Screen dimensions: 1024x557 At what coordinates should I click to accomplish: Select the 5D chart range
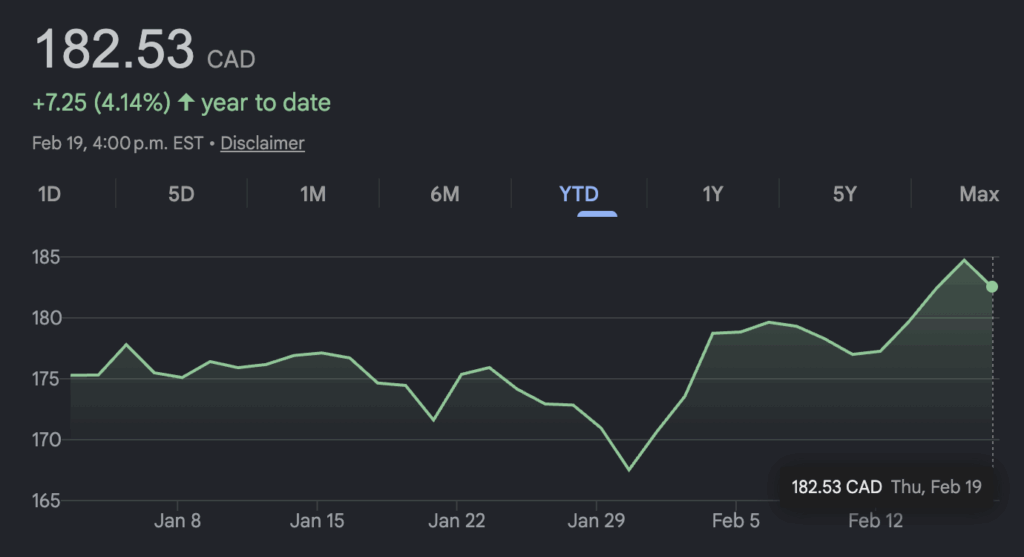click(x=181, y=194)
